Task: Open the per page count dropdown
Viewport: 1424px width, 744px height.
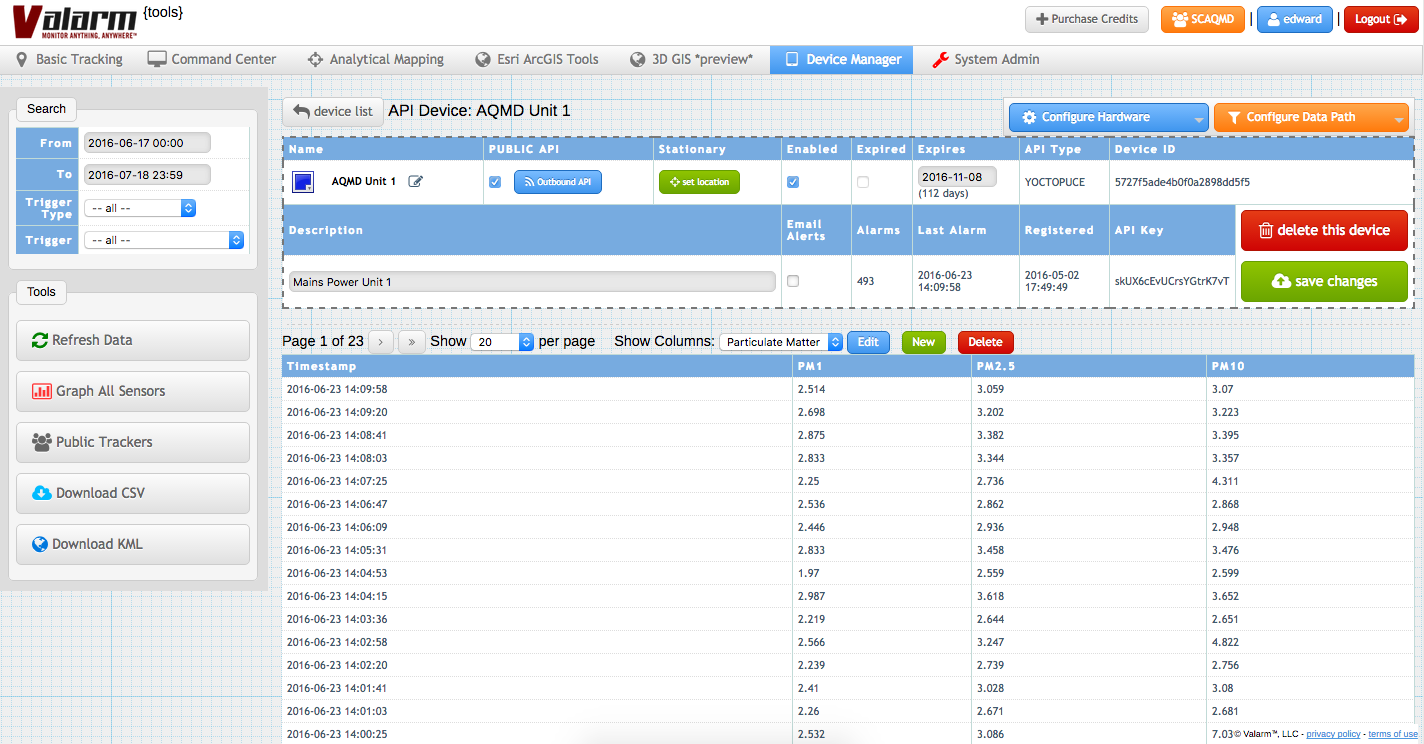Action: [x=502, y=342]
